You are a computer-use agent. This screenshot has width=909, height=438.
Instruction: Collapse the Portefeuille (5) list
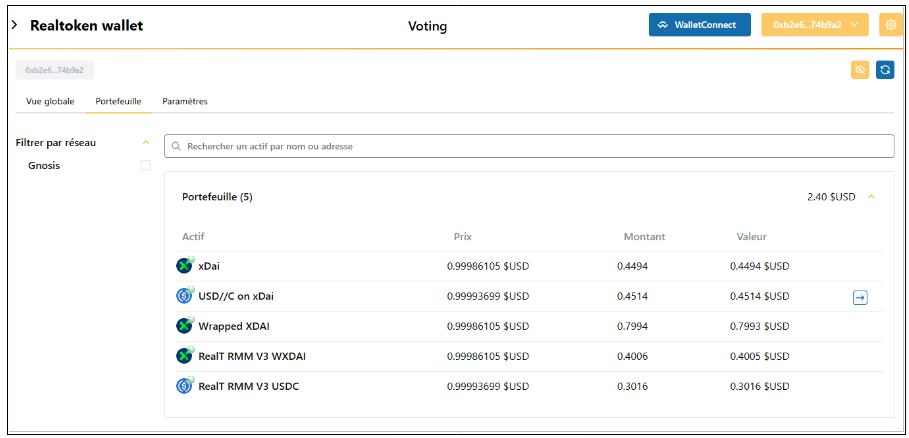pyautogui.click(x=872, y=197)
